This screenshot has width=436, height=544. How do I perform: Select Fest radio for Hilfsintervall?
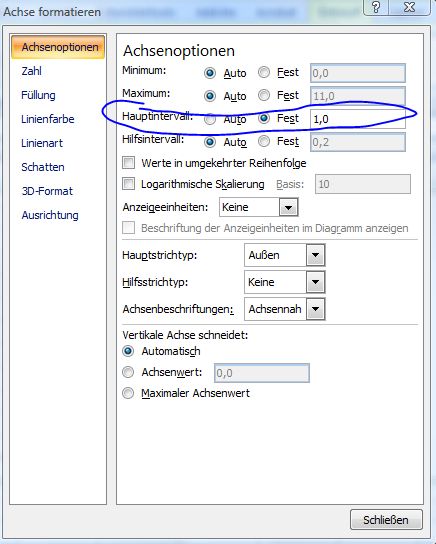click(264, 141)
